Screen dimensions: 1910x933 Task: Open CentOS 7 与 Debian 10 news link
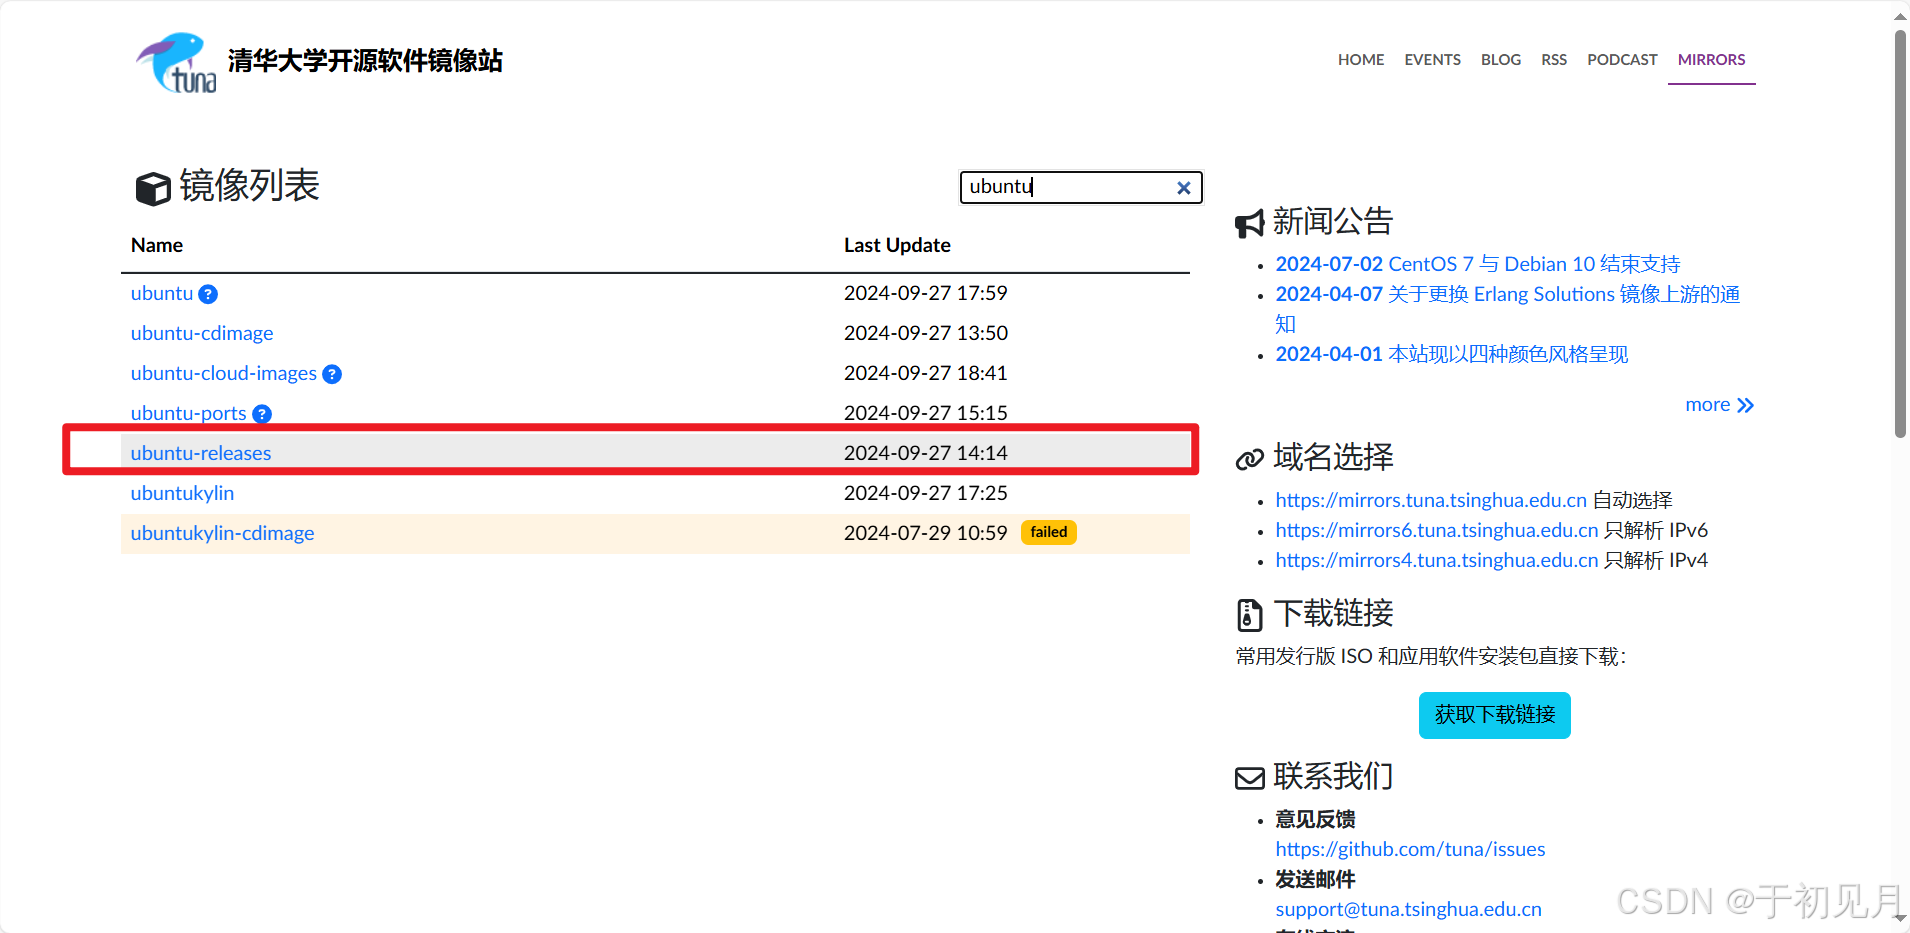point(1478,264)
